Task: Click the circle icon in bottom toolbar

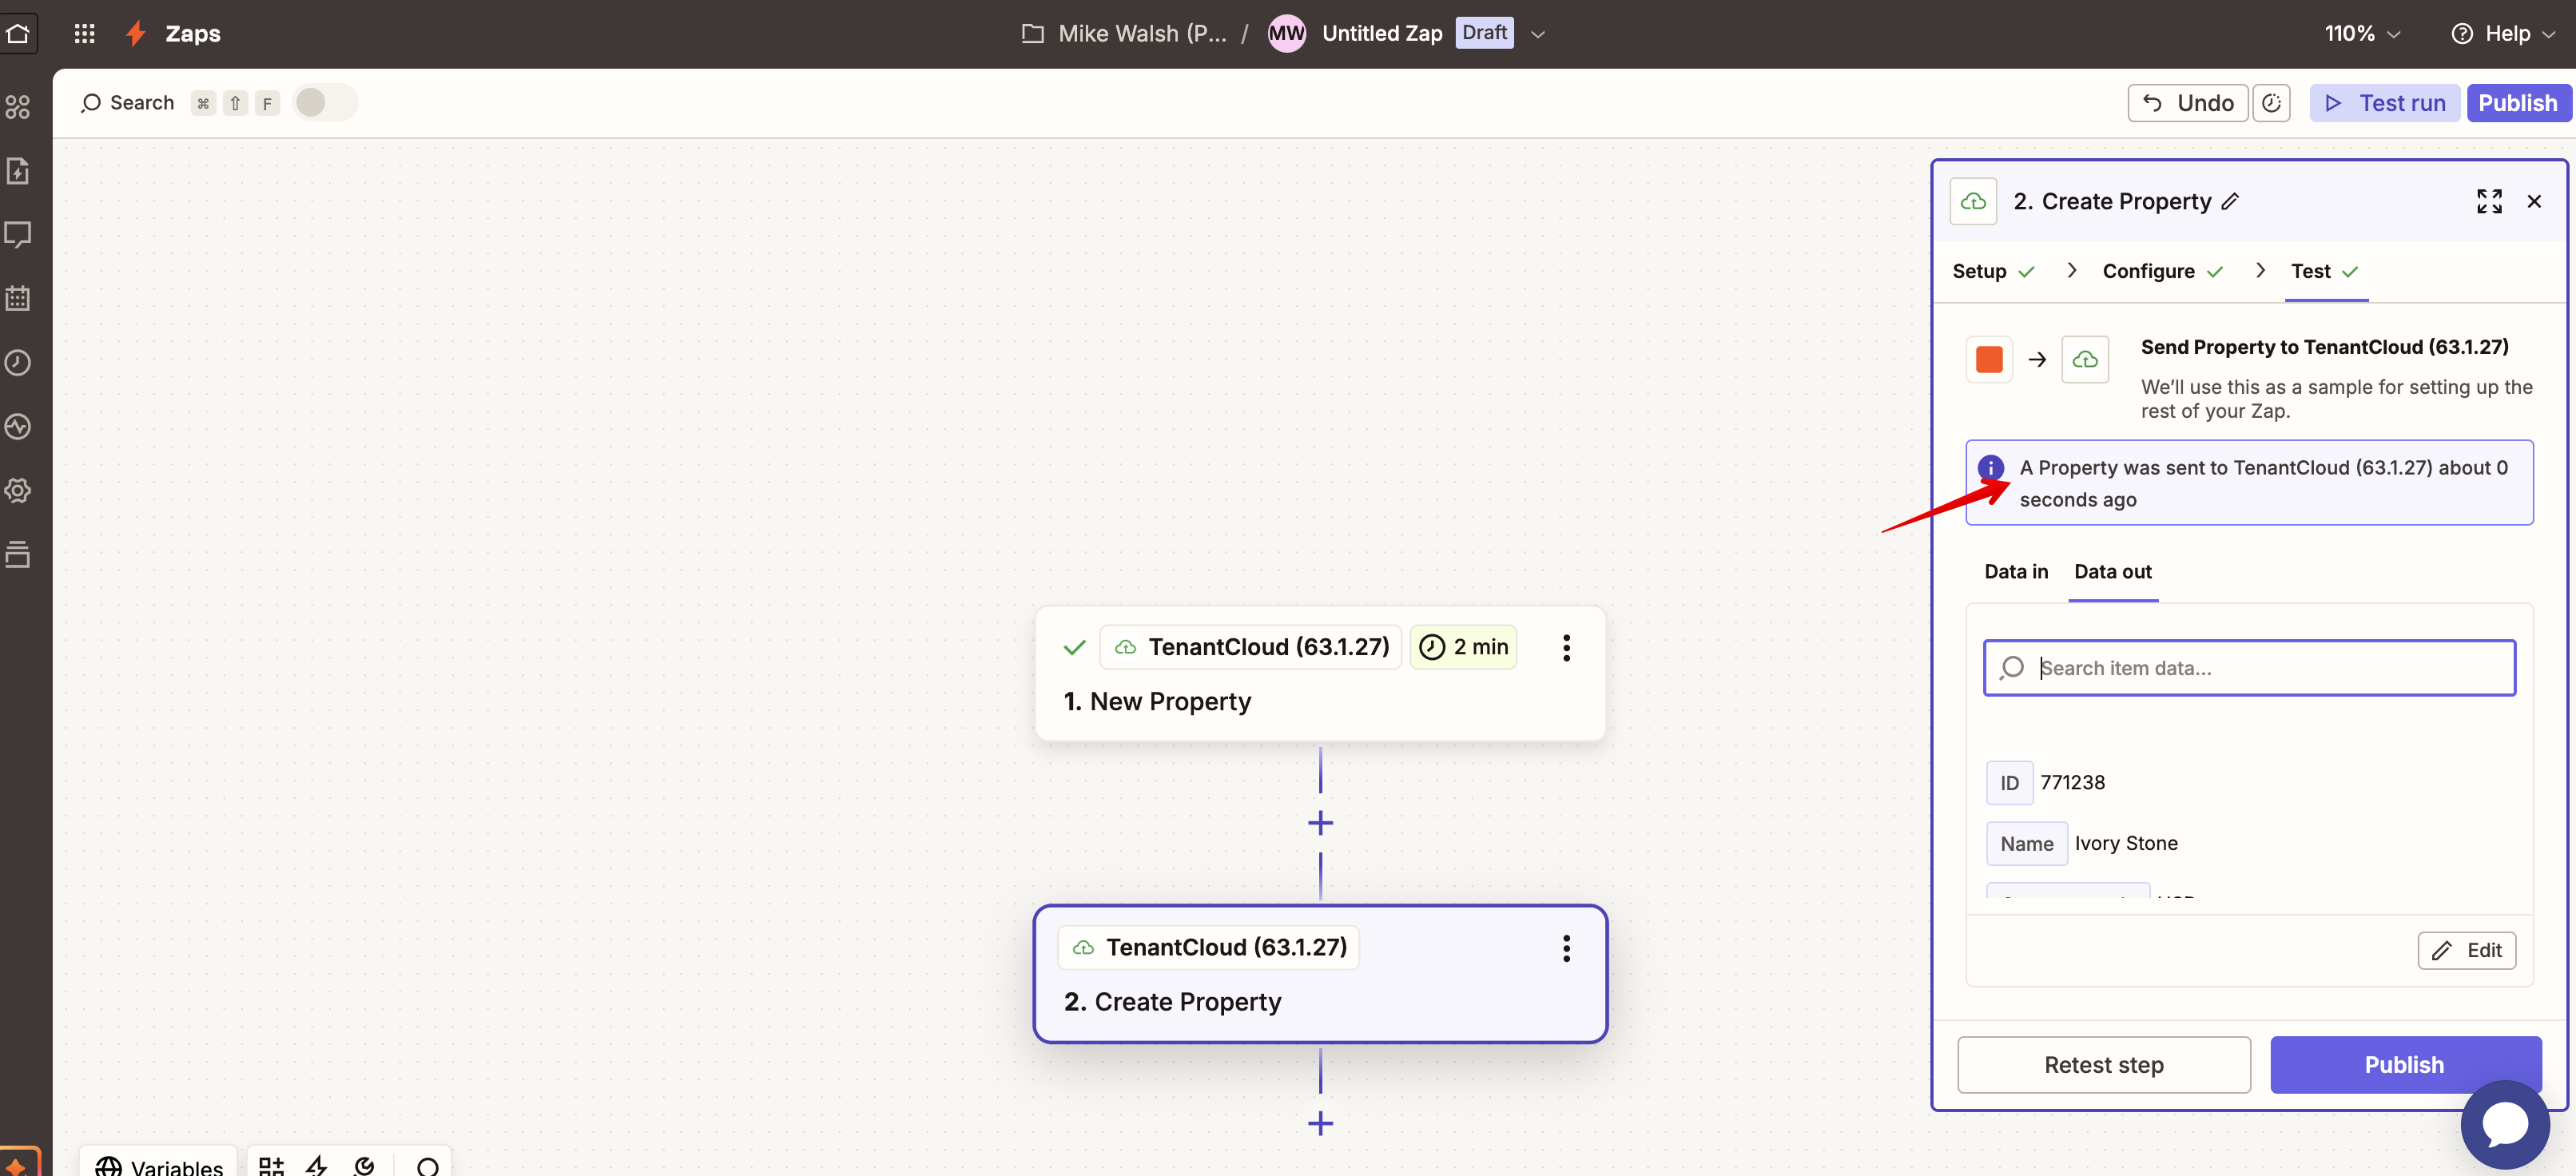Action: 428,1166
